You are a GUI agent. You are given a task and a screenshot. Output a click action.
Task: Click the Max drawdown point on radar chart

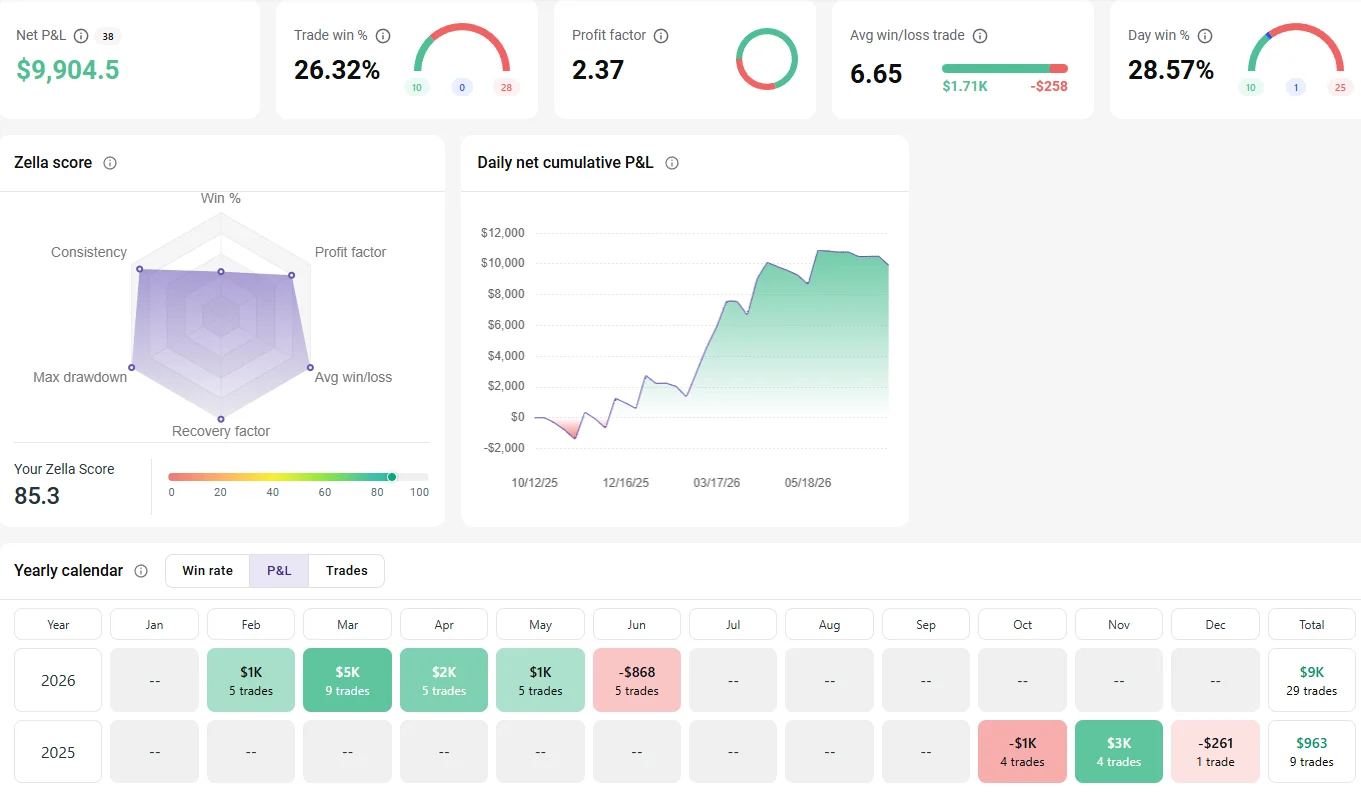tap(131, 368)
